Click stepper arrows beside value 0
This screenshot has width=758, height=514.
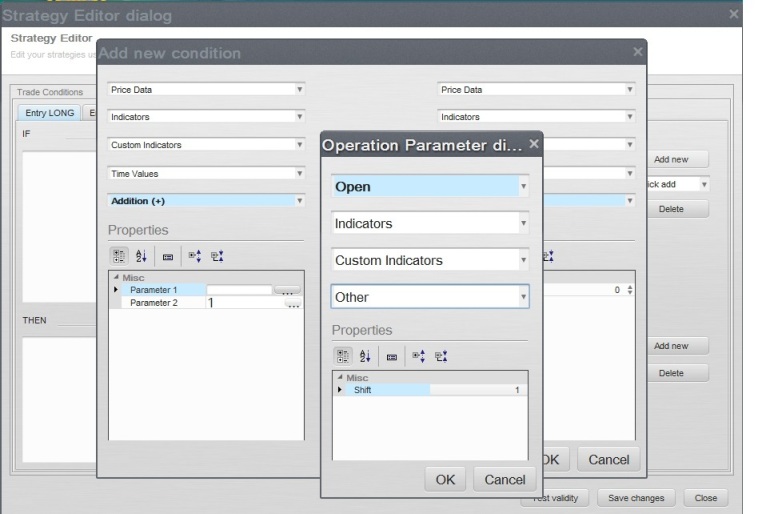(x=629, y=290)
